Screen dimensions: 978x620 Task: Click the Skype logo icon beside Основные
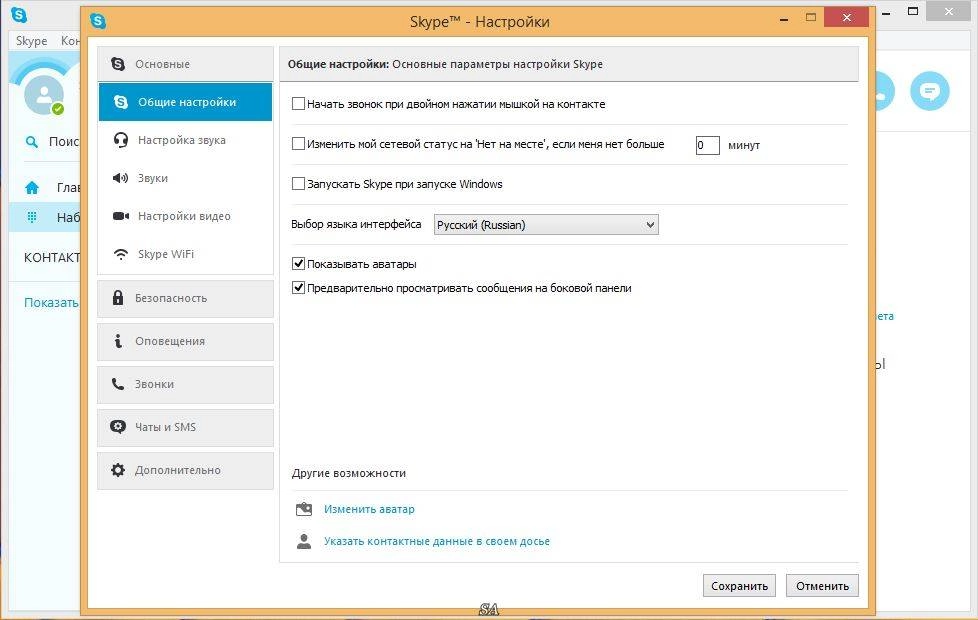(x=118, y=64)
